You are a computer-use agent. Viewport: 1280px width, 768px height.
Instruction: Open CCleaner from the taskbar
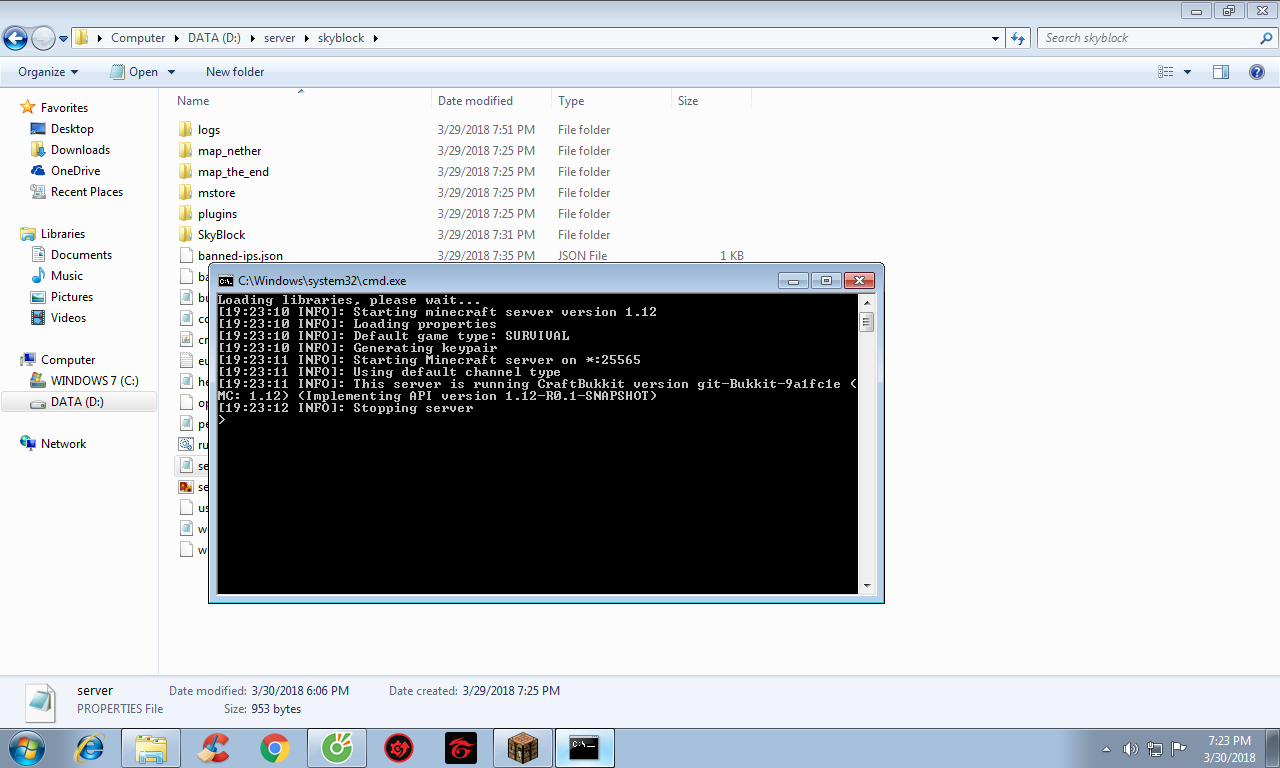click(213, 748)
